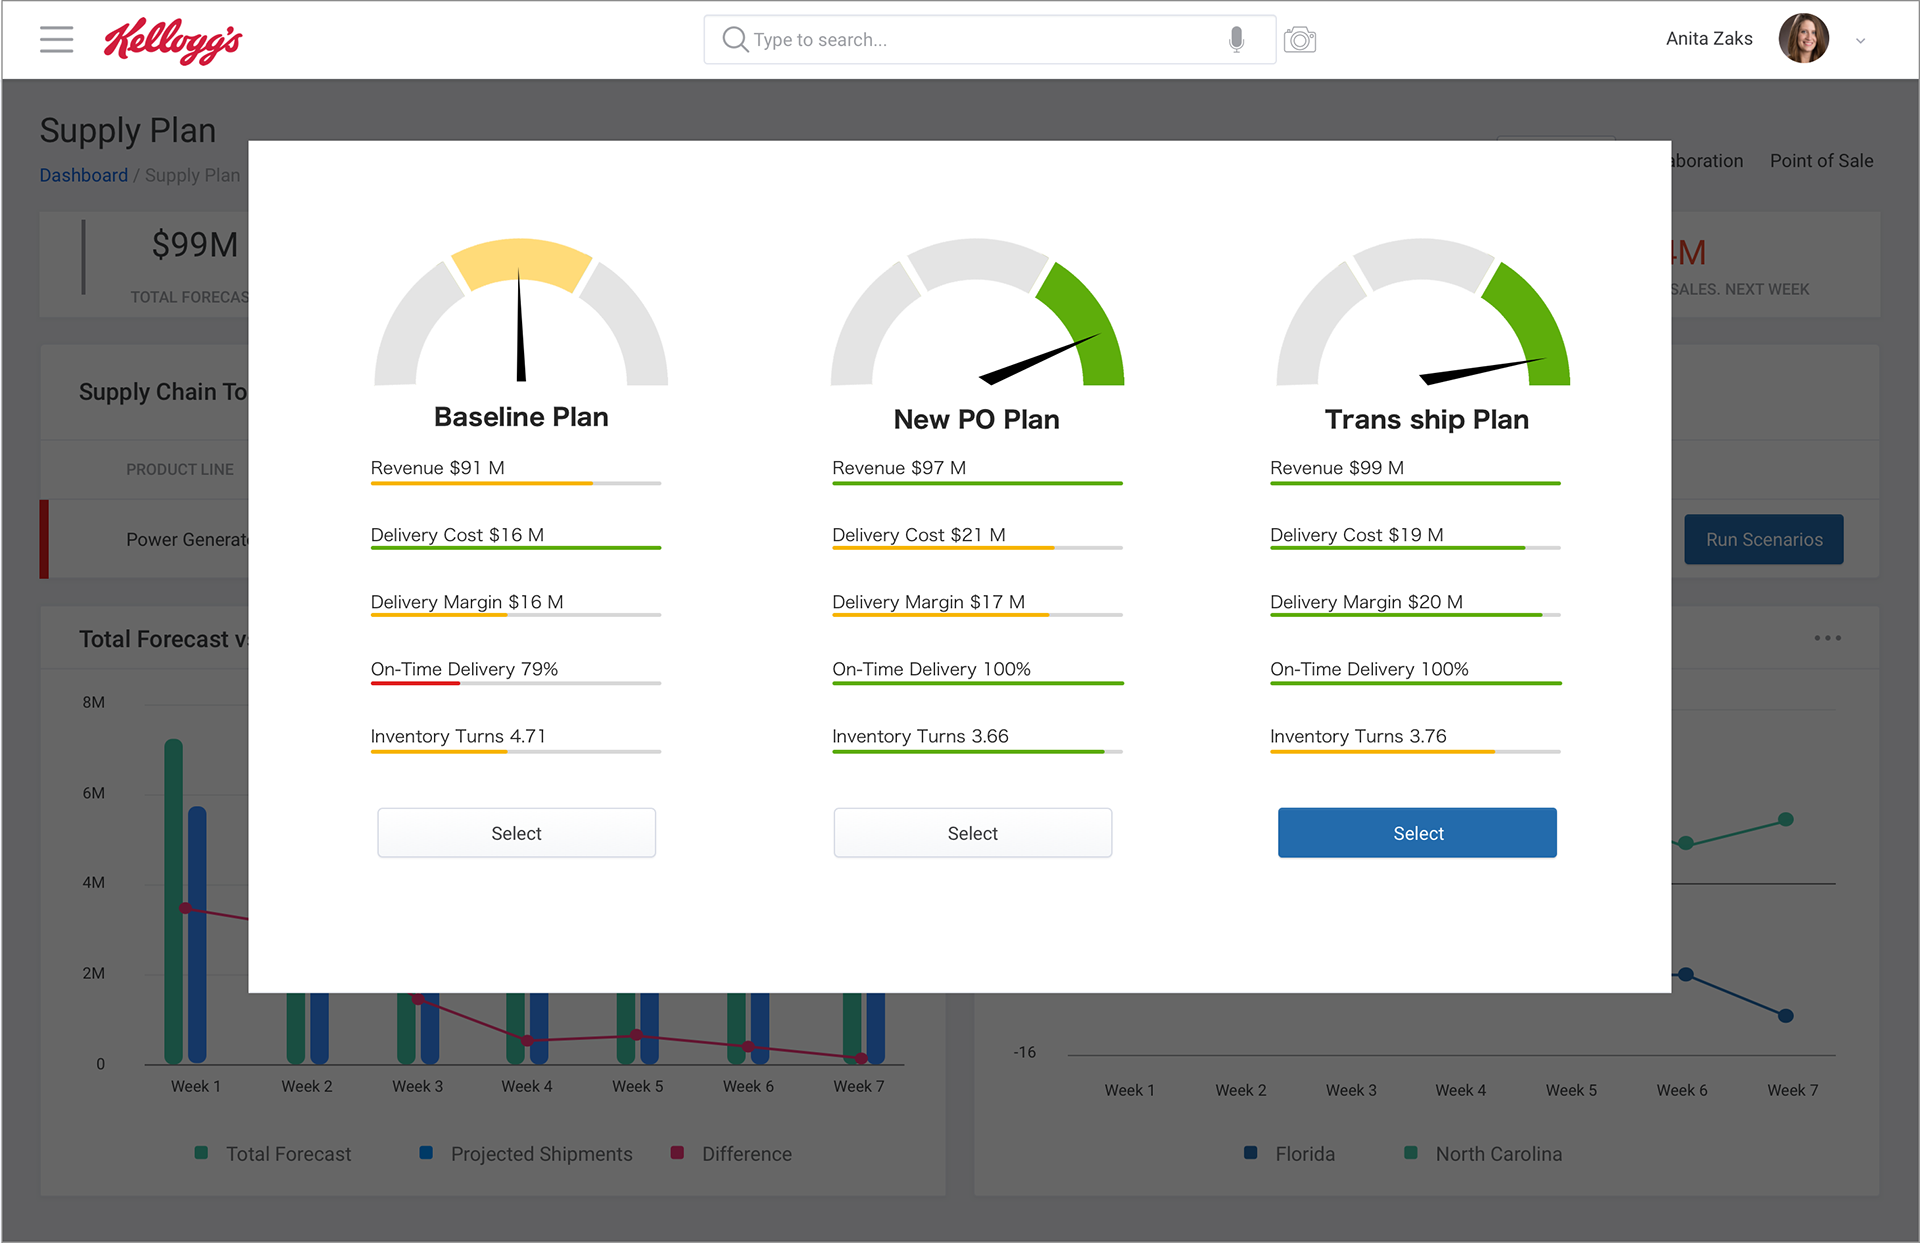Click the Kellogg's logo
Viewport: 1920px width, 1243px height.
173,41
